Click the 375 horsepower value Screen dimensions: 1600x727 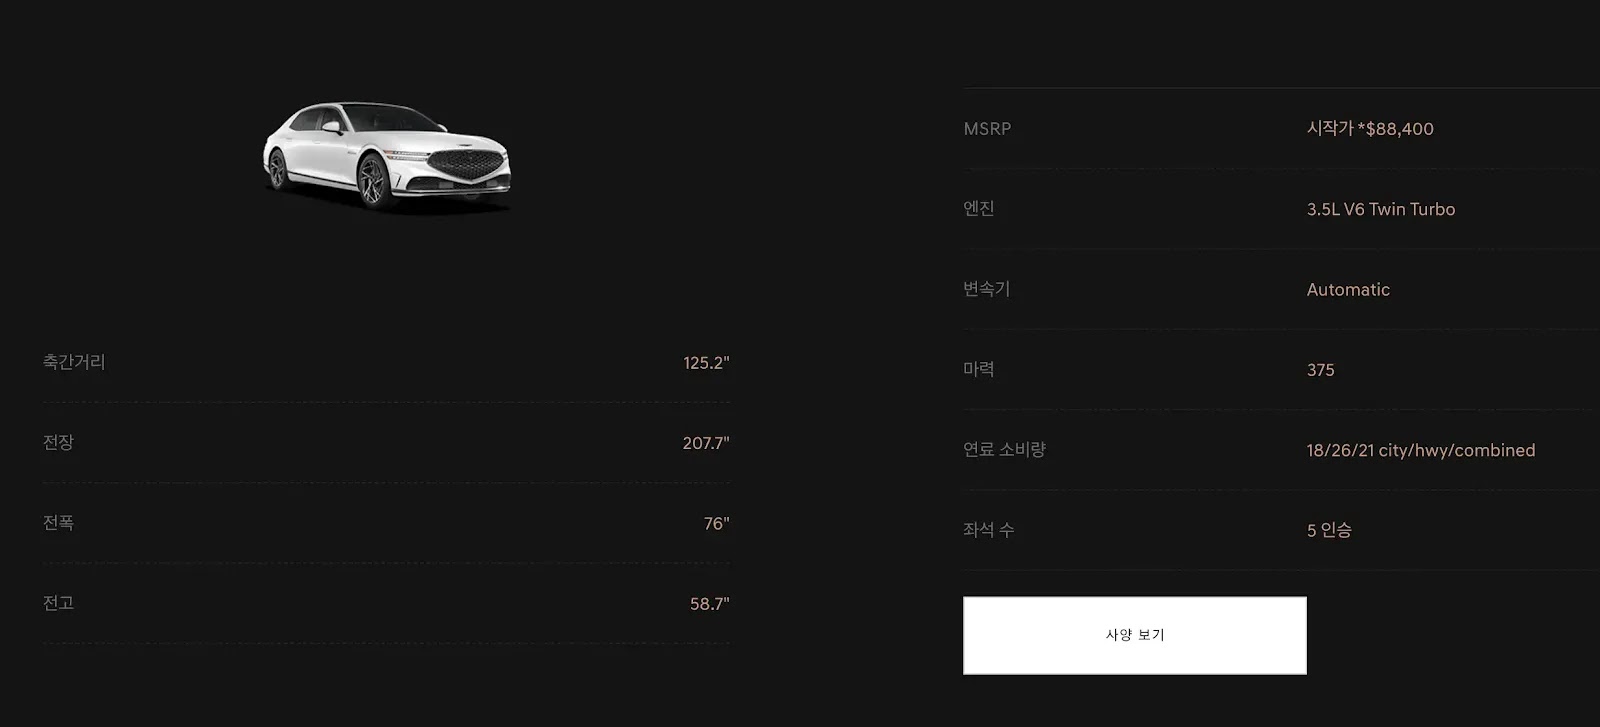coord(1320,370)
